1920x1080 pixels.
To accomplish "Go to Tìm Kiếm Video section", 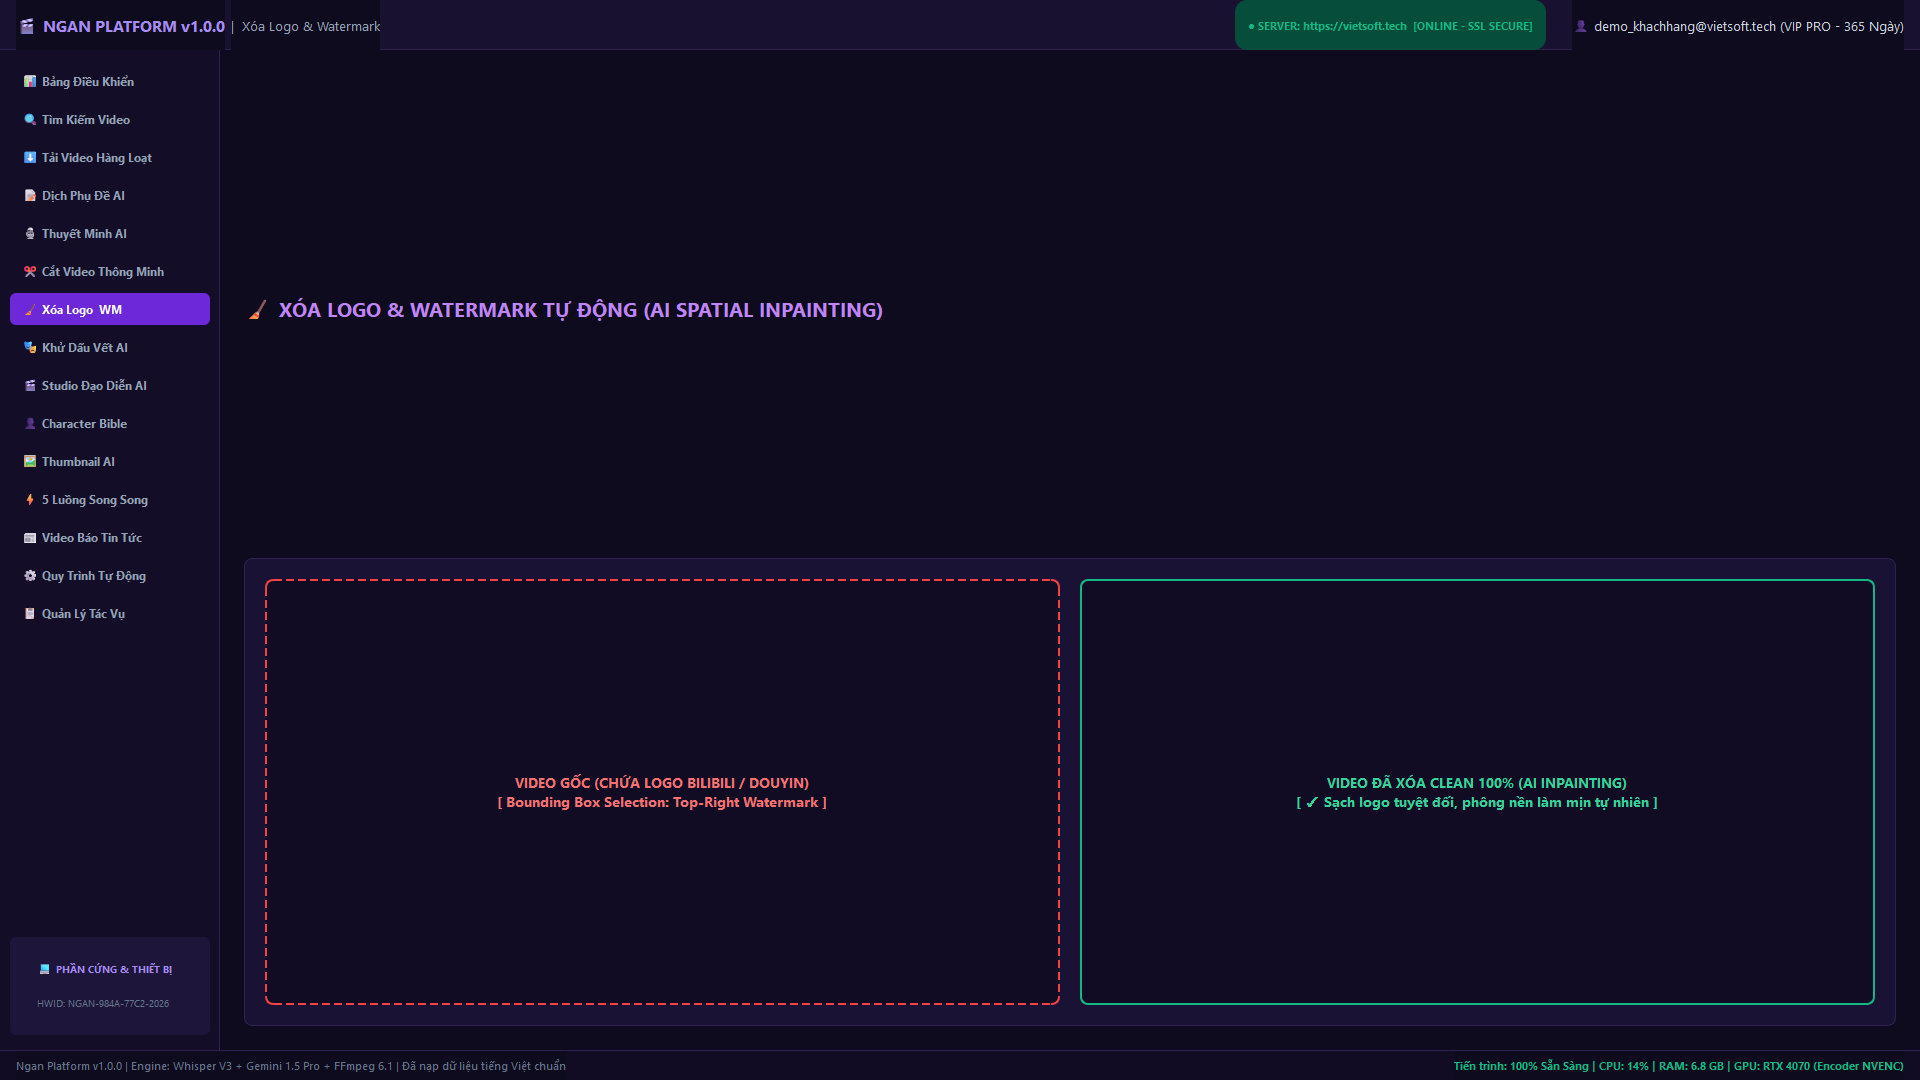I will (x=110, y=120).
